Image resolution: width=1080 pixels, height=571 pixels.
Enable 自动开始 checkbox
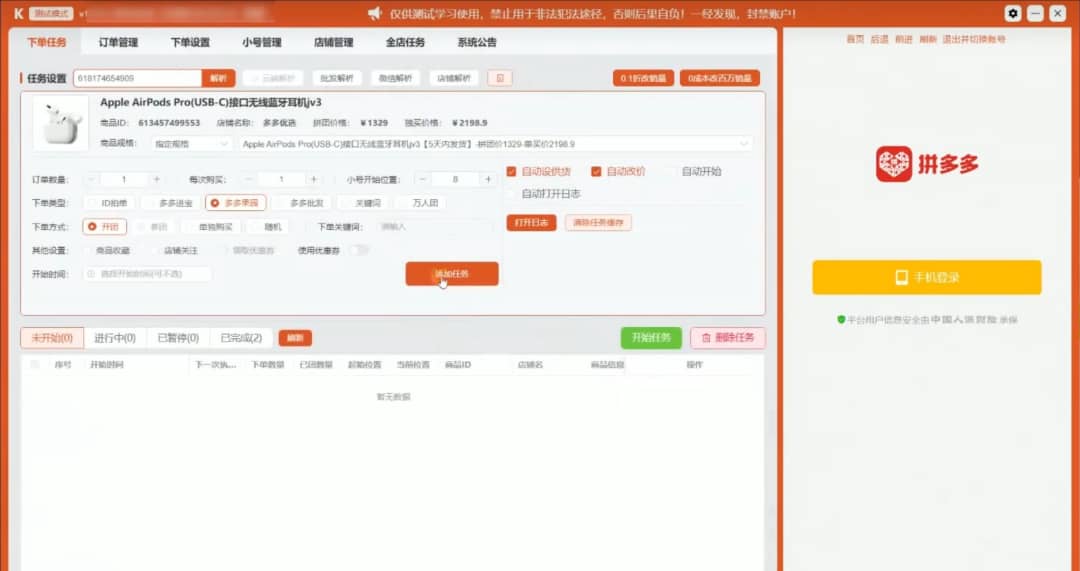tap(671, 172)
